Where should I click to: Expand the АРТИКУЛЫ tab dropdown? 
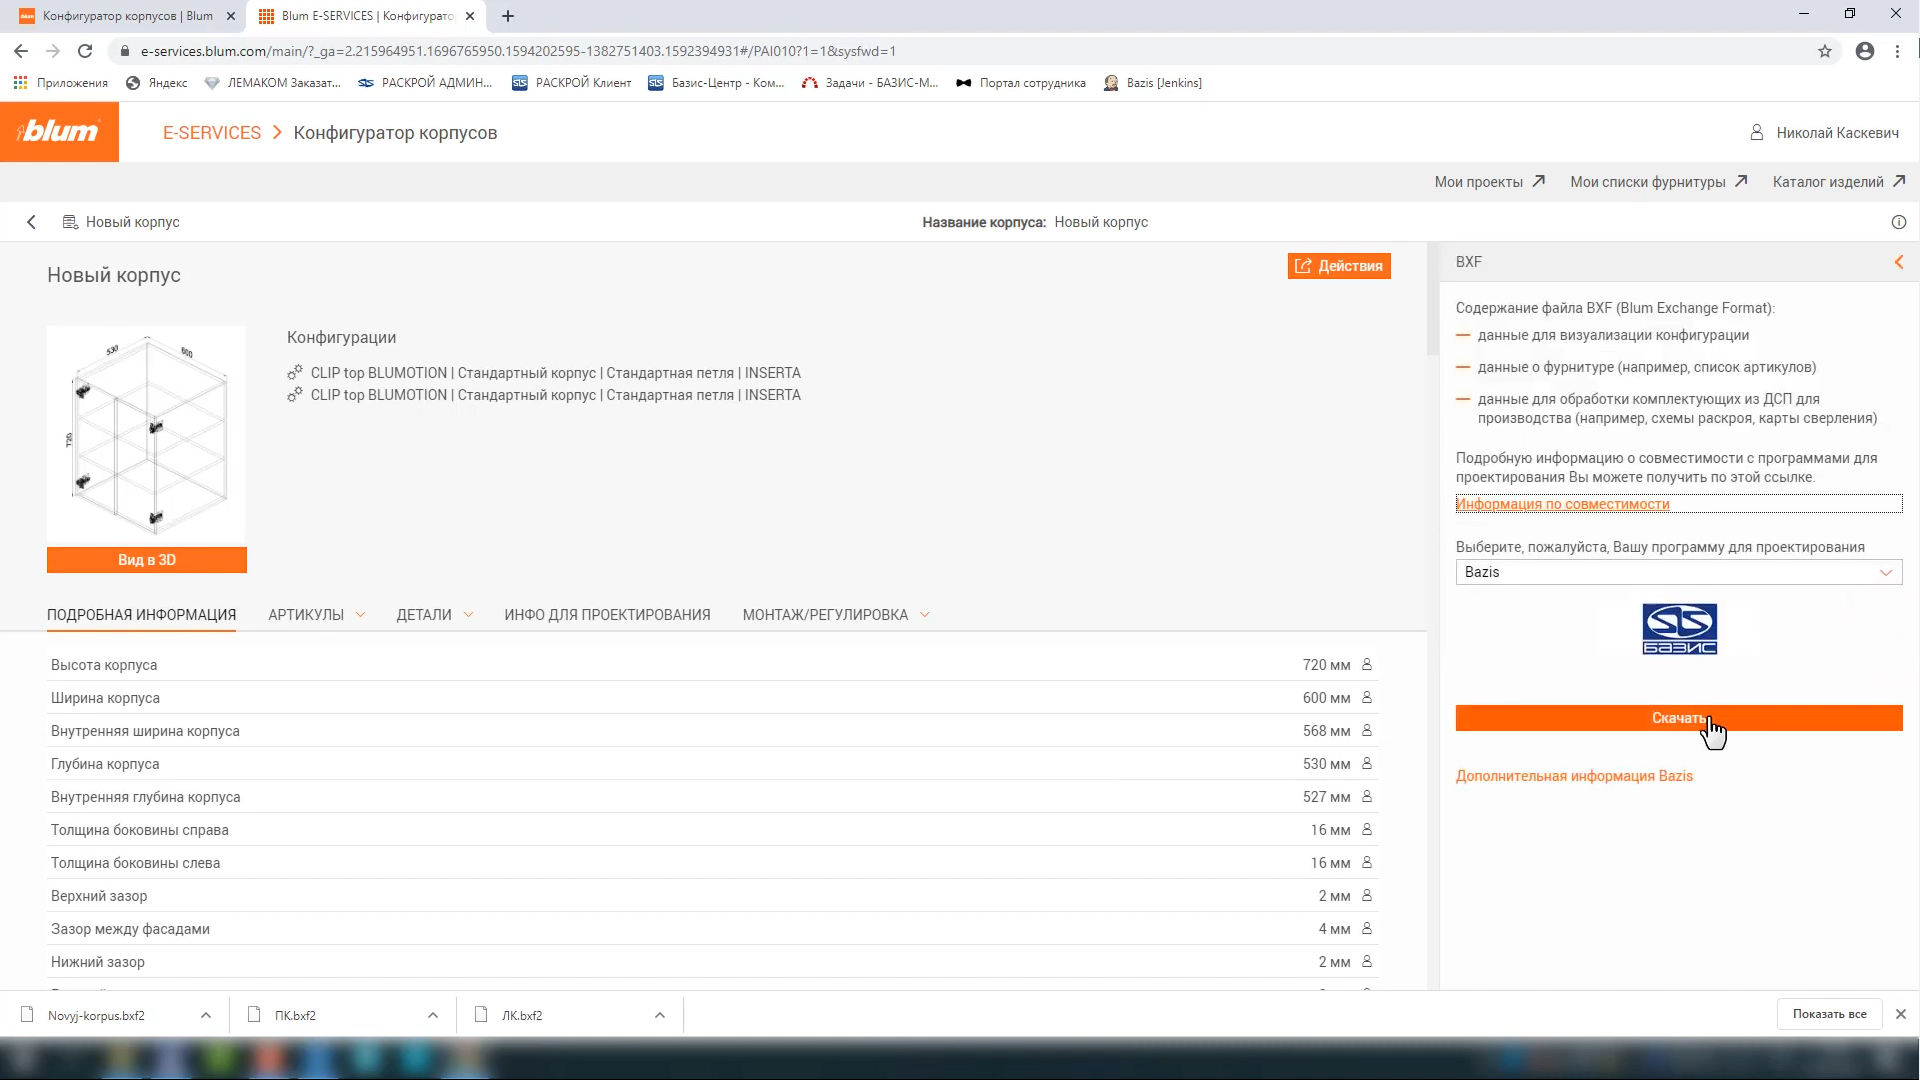click(360, 615)
